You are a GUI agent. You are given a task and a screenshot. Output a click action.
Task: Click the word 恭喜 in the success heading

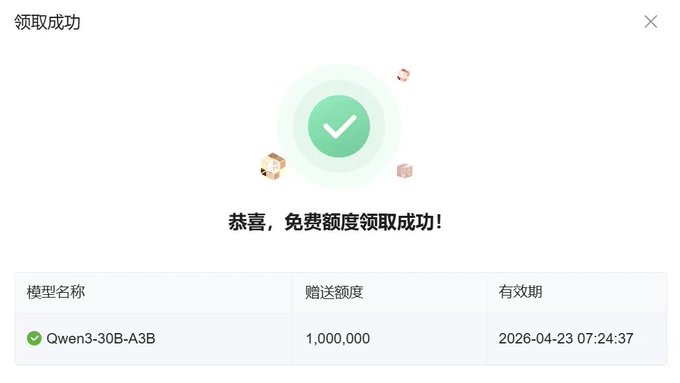pos(247,222)
